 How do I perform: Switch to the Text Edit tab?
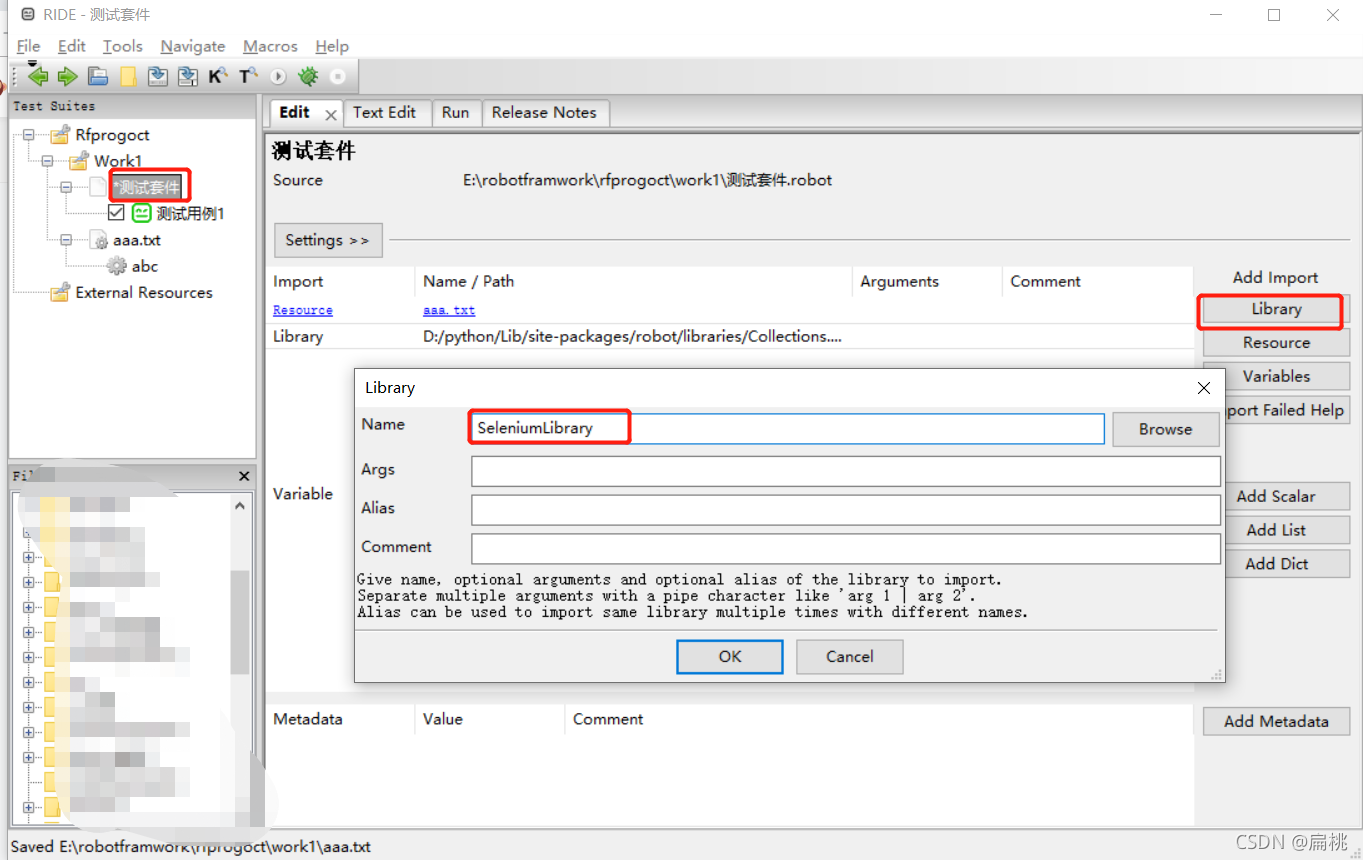(x=387, y=112)
